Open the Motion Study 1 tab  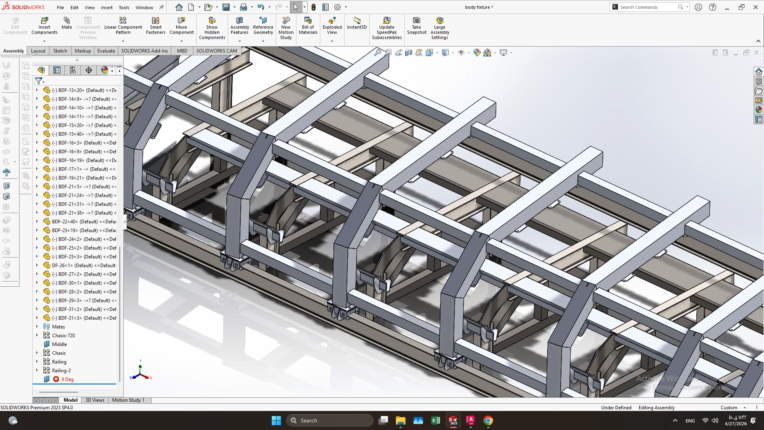pyautogui.click(x=128, y=400)
